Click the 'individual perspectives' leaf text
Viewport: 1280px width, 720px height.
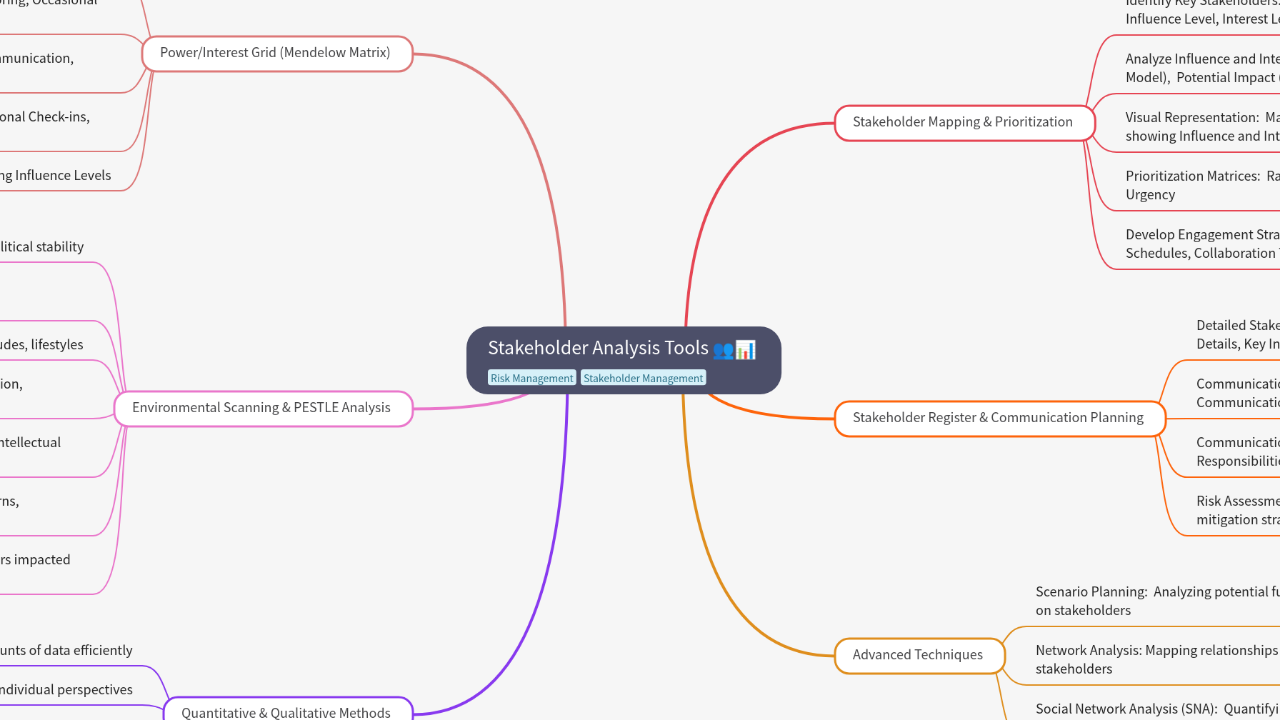pyautogui.click(x=66, y=690)
